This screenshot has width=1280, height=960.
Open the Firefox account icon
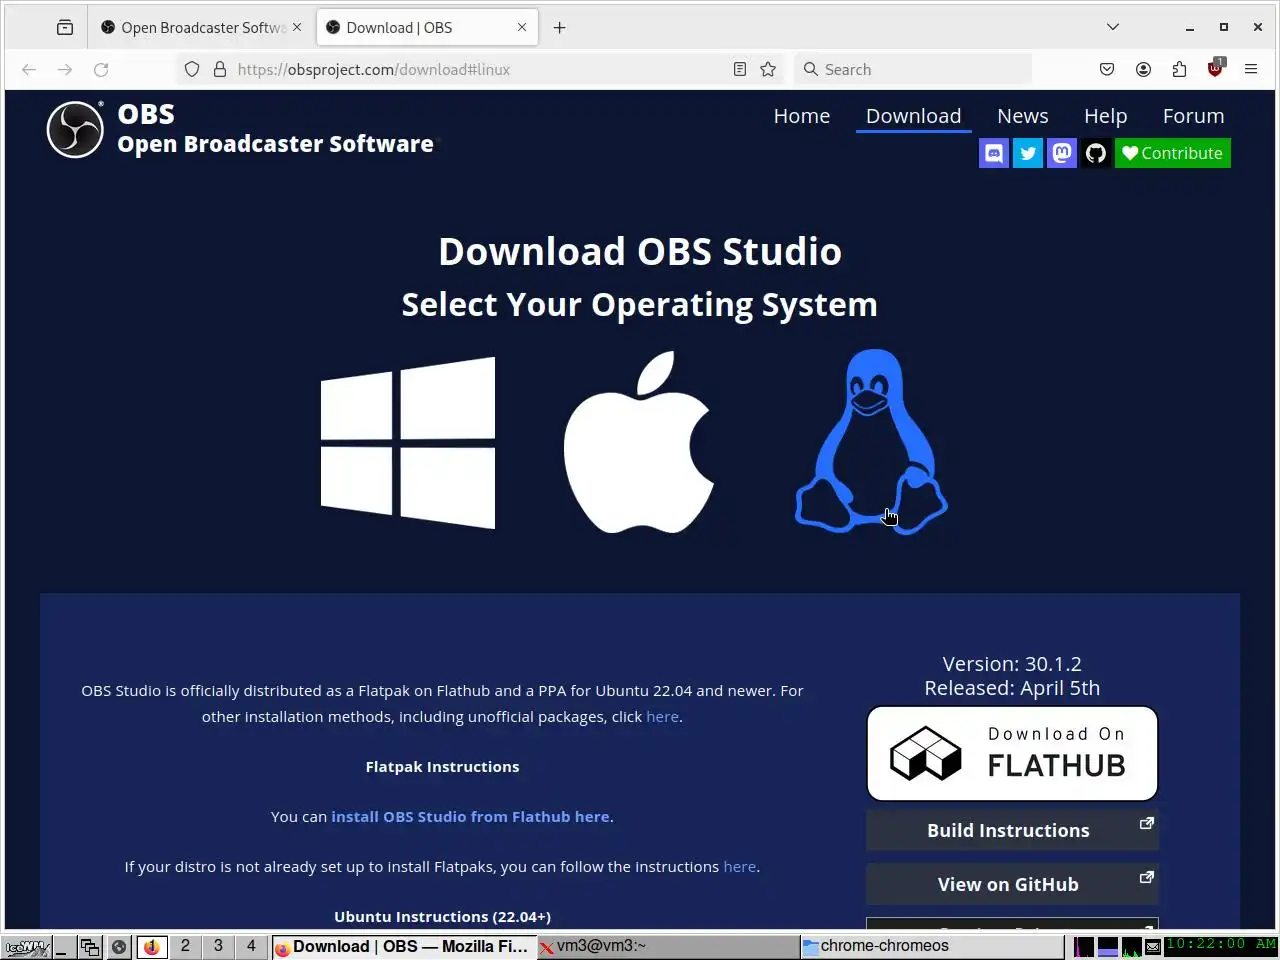[1143, 69]
